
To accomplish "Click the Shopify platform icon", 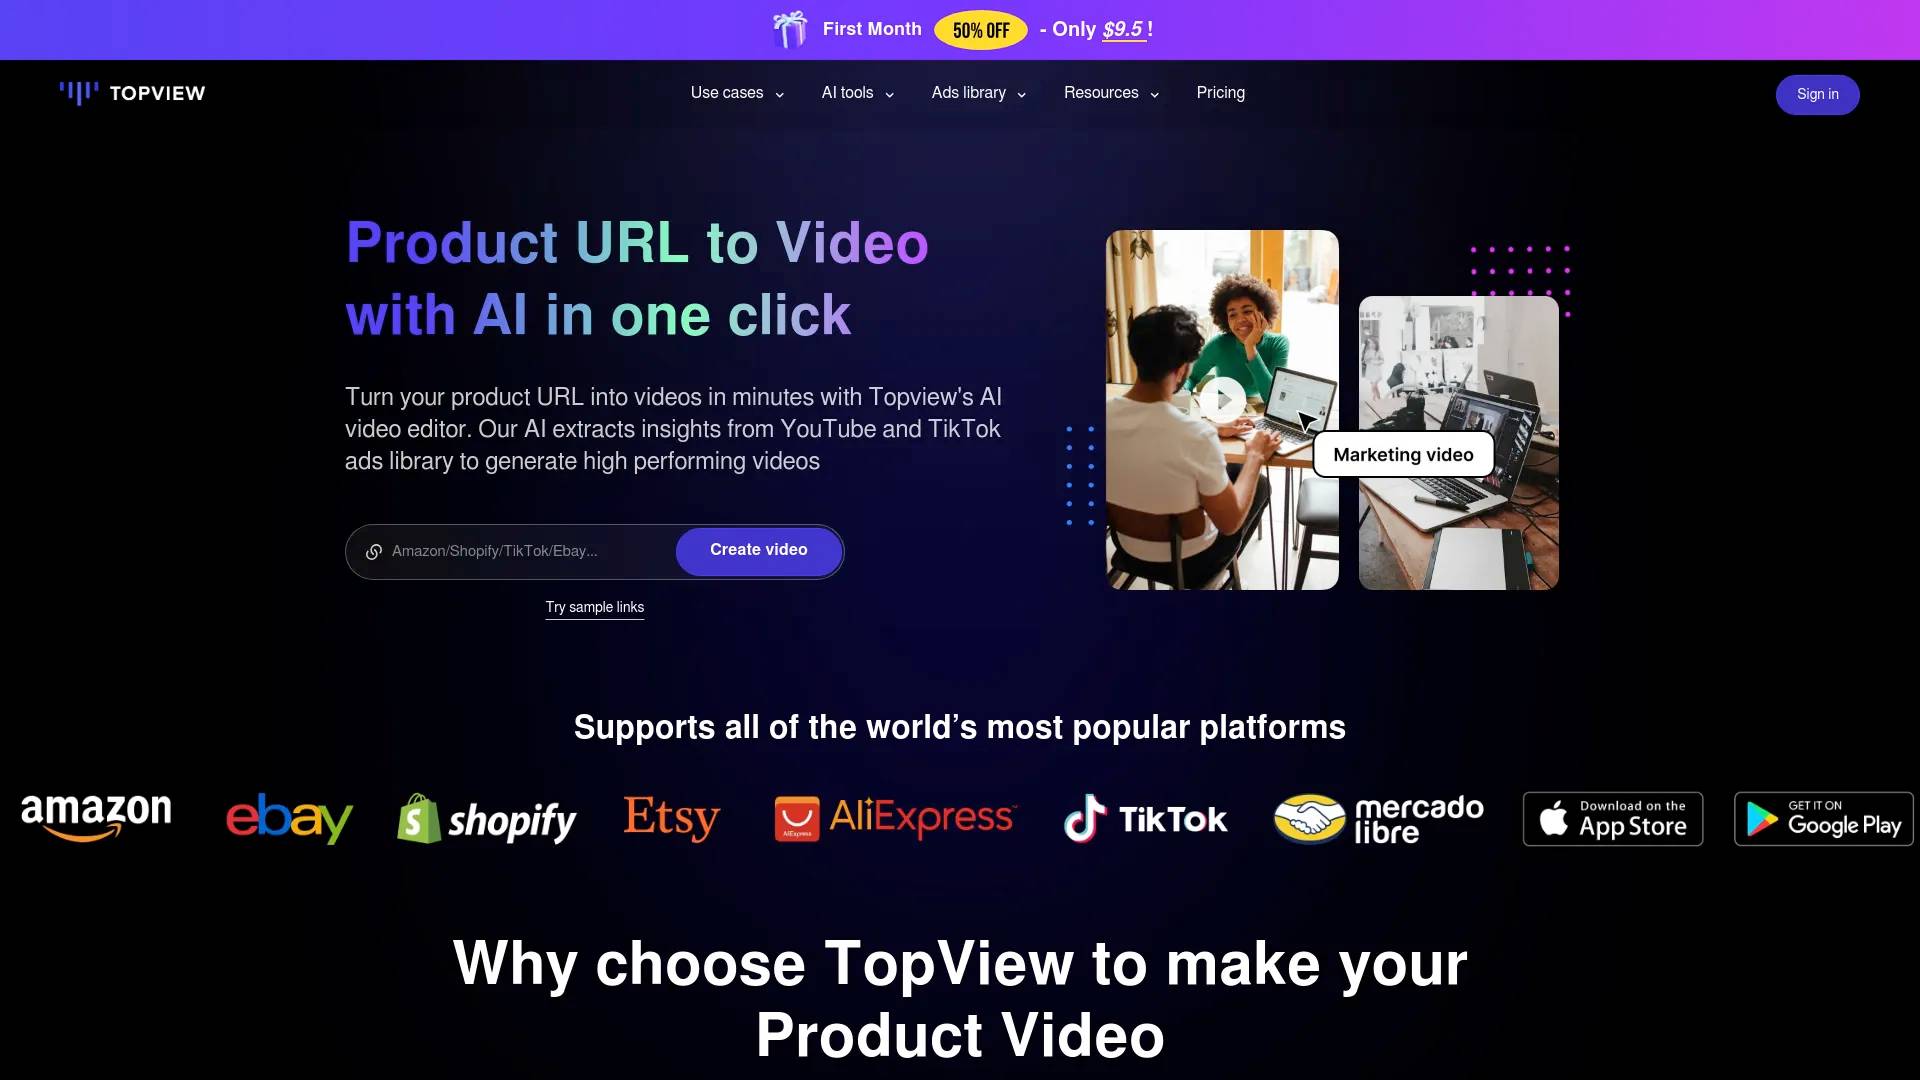I will [x=488, y=818].
